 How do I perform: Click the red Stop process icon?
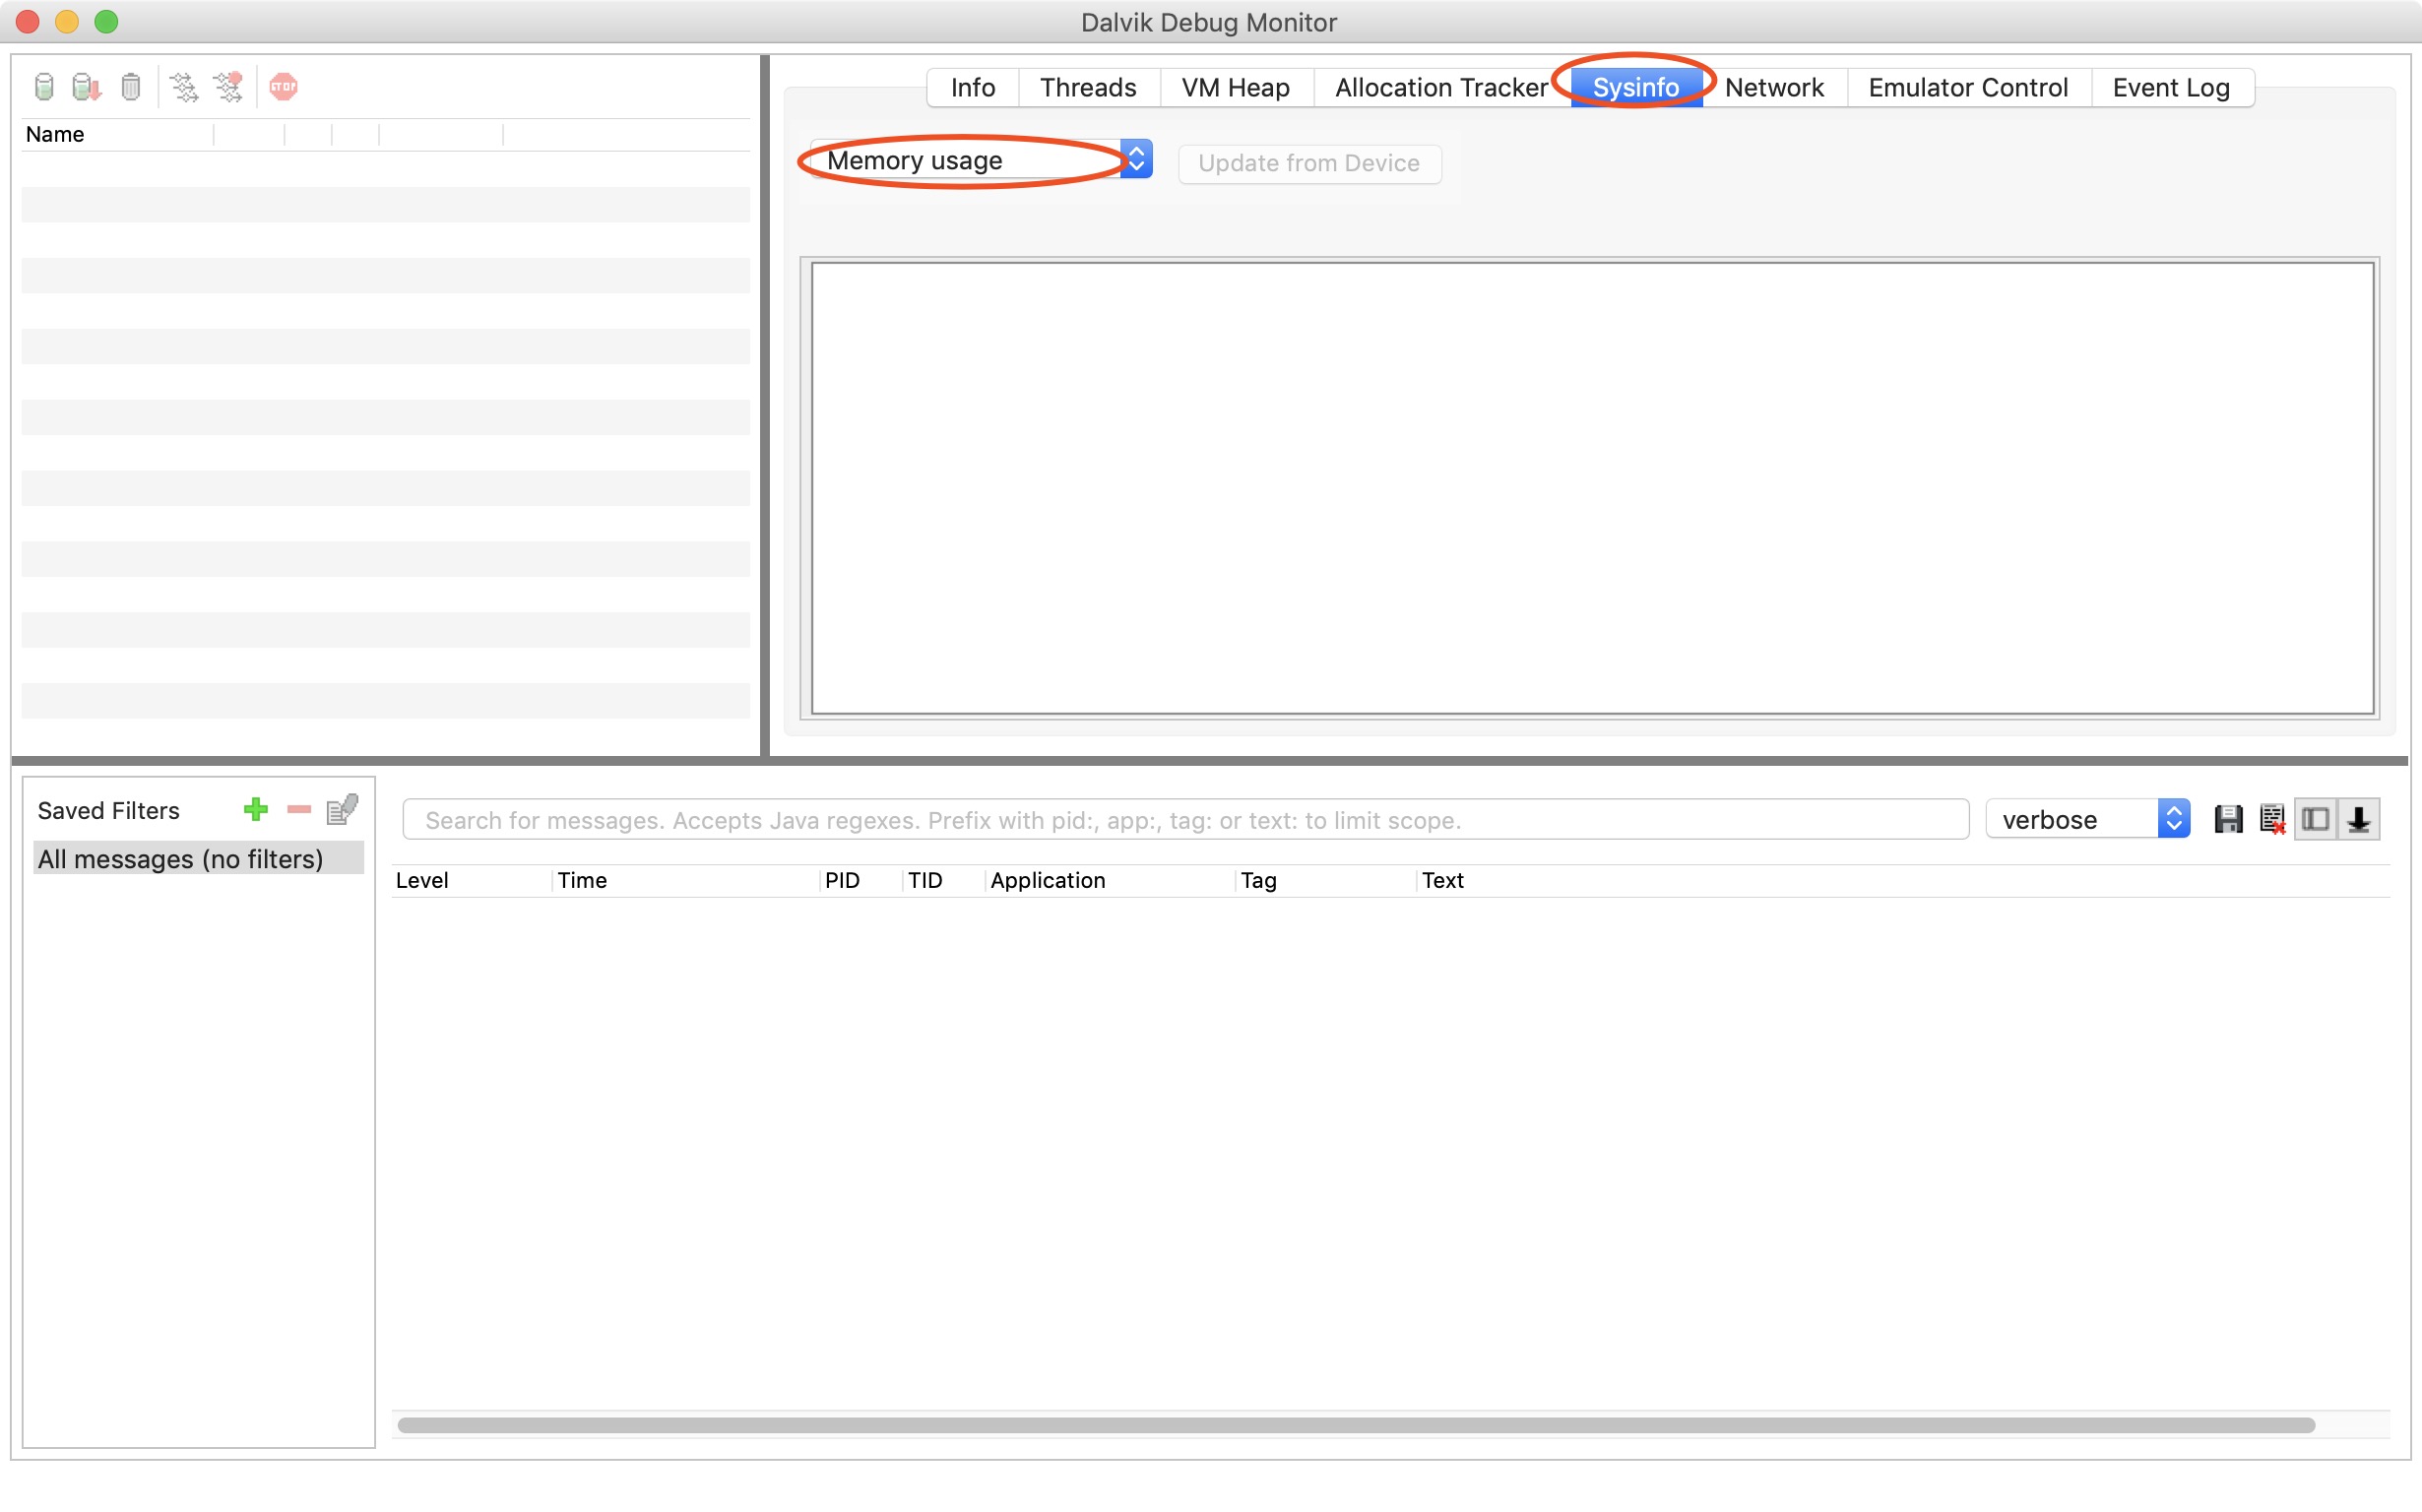(284, 87)
